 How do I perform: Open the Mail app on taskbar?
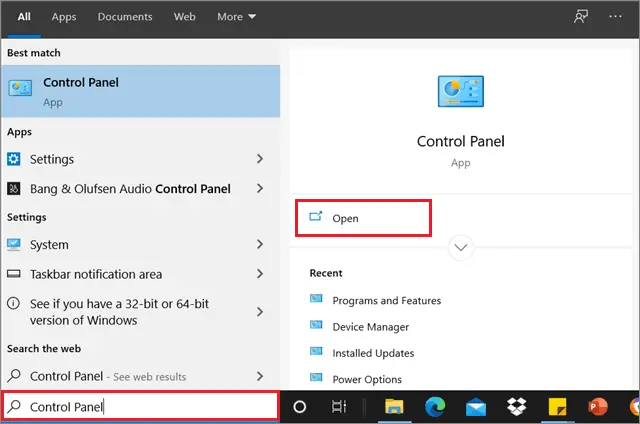(x=476, y=407)
